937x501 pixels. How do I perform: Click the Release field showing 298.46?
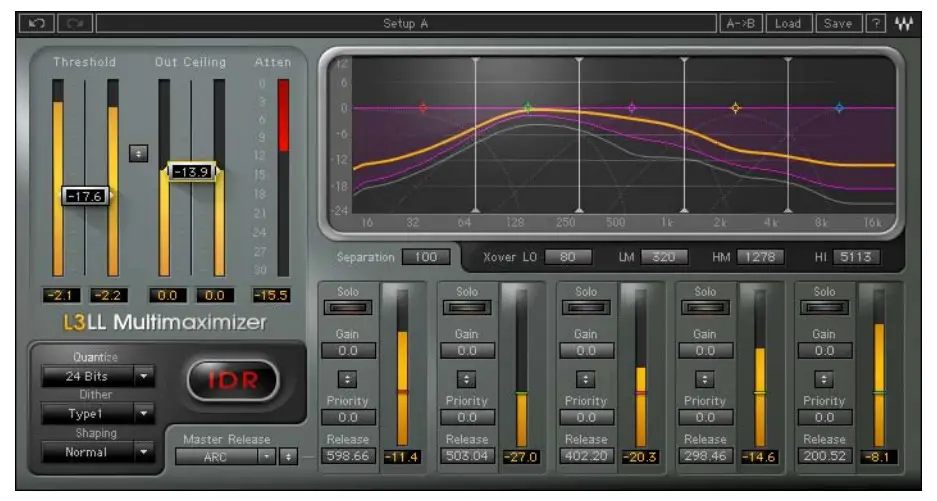pos(705,456)
